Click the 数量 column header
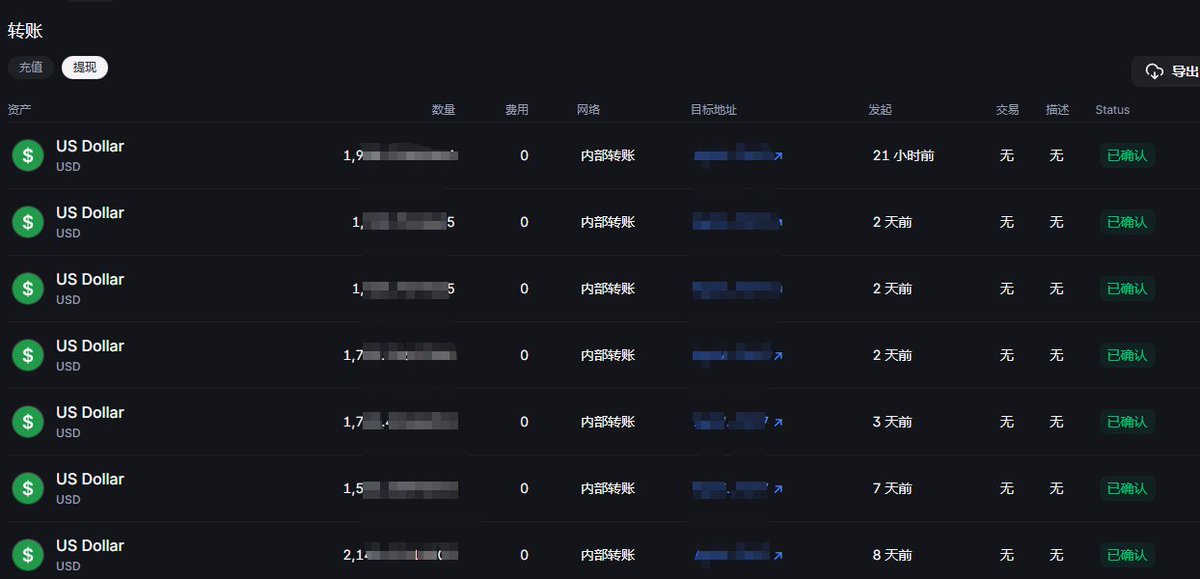 click(444, 109)
